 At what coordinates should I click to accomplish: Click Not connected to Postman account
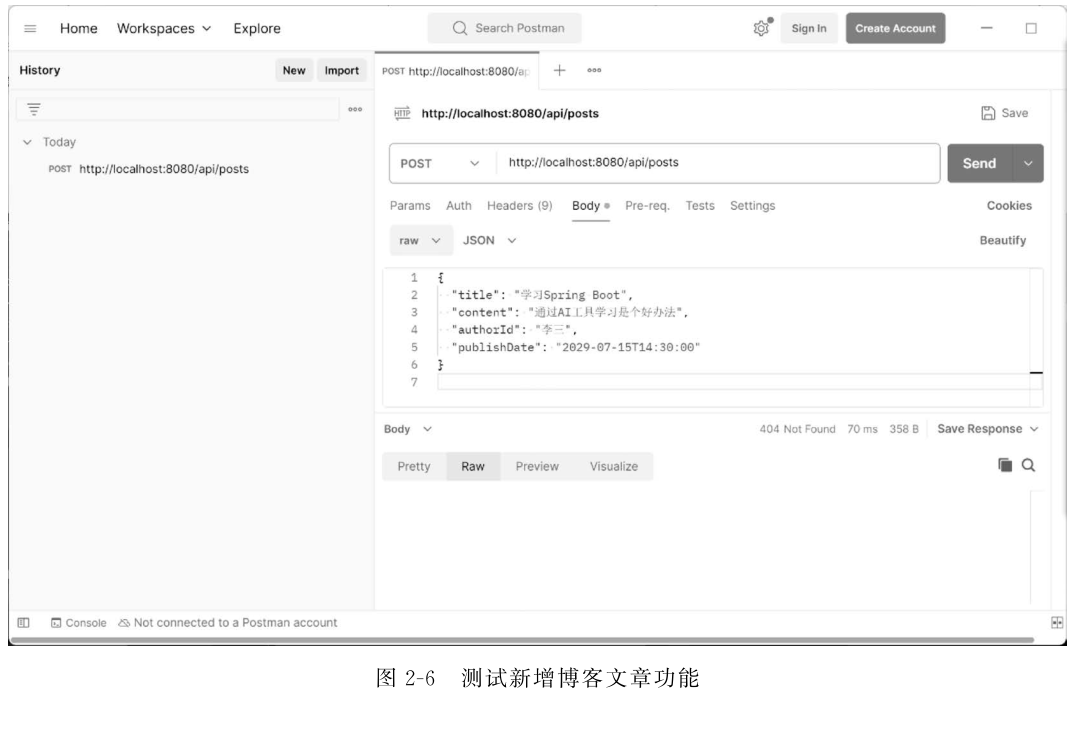tap(228, 623)
